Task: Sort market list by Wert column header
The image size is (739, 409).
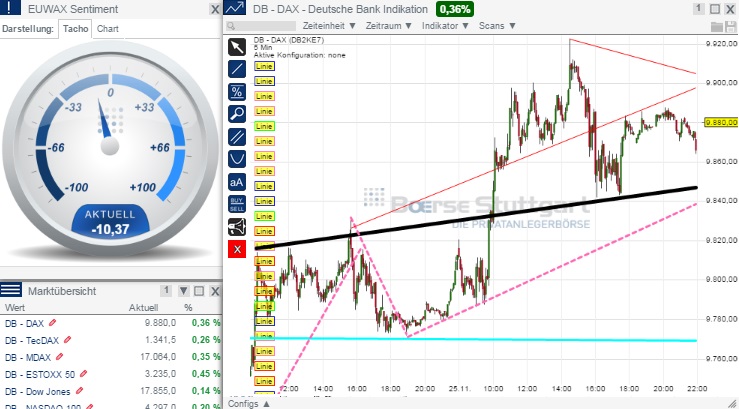Action: pos(15,308)
